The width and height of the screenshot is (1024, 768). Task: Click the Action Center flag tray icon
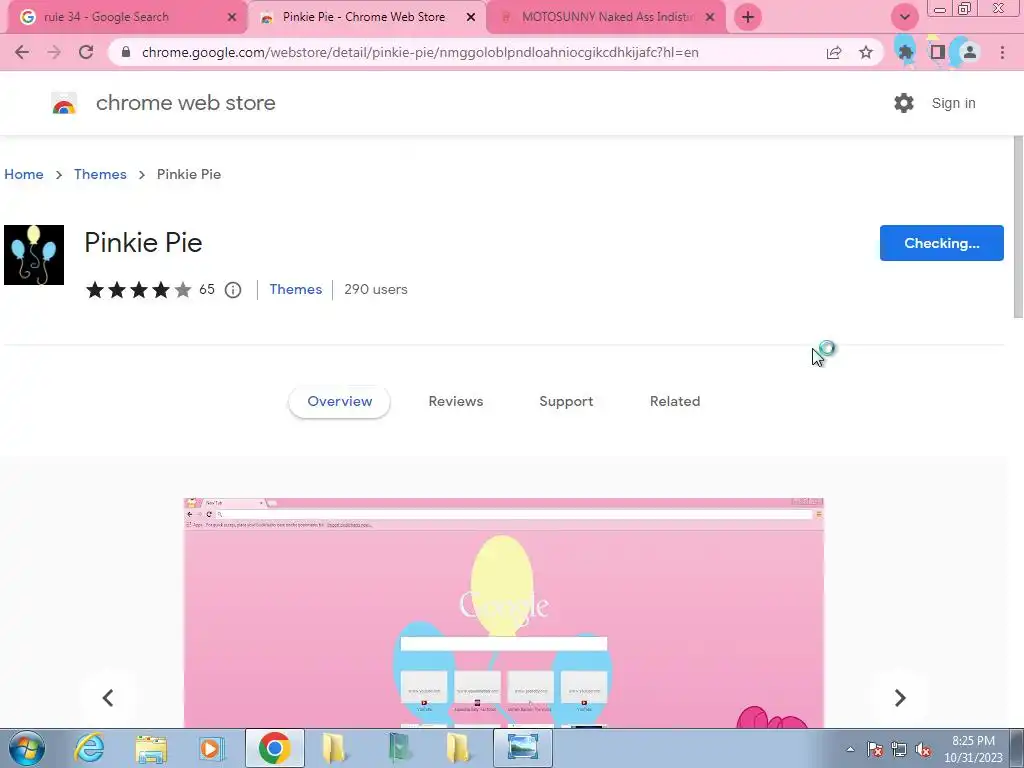875,749
